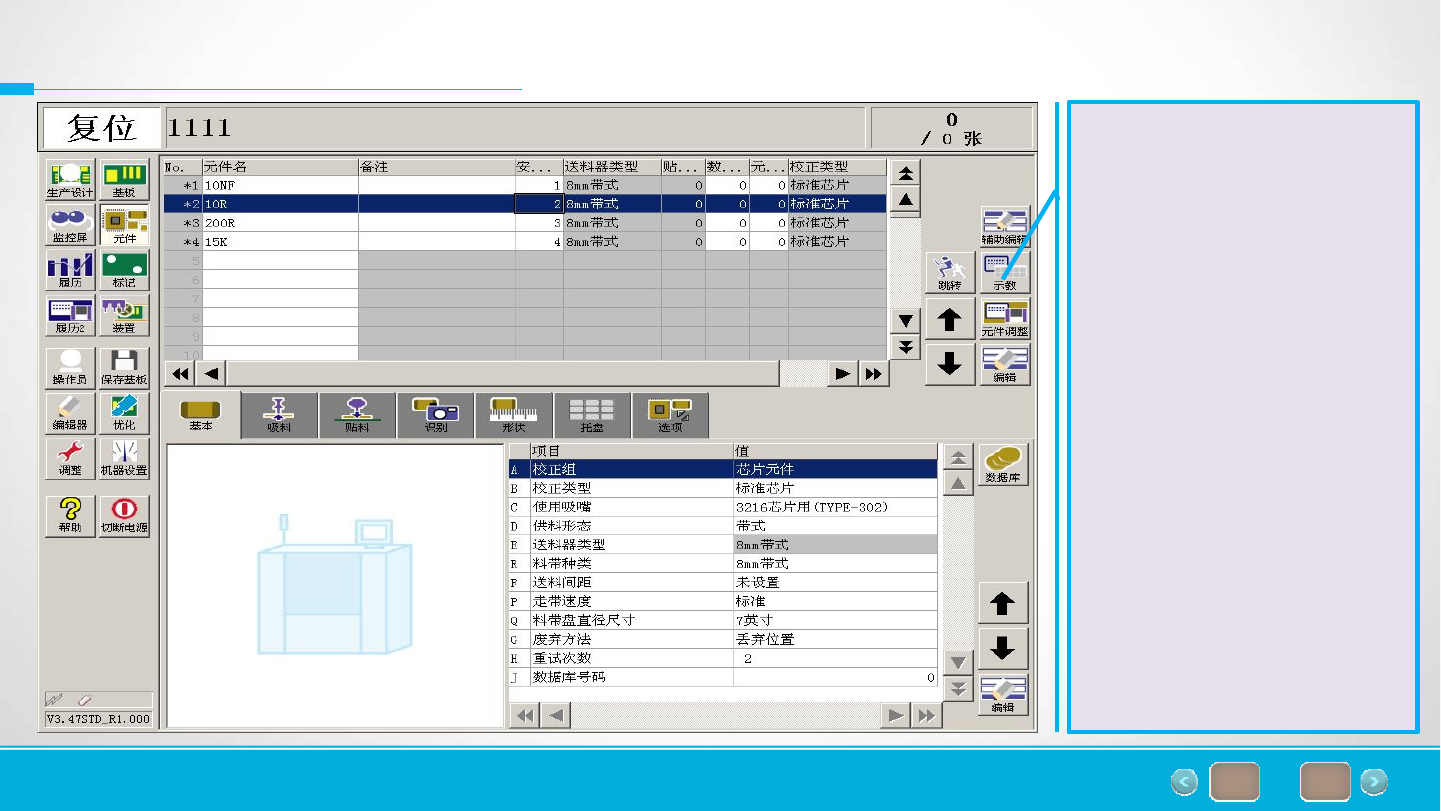The image size is (1441, 811).
Task: Open the 数据库 database icon
Action: 1002,466
